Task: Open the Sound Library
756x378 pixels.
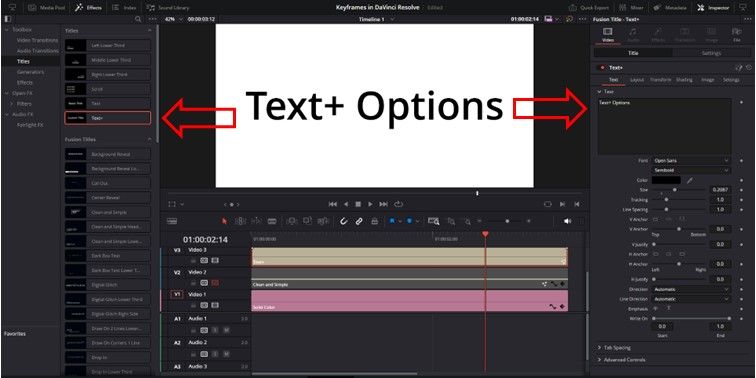Action: click(x=168, y=8)
